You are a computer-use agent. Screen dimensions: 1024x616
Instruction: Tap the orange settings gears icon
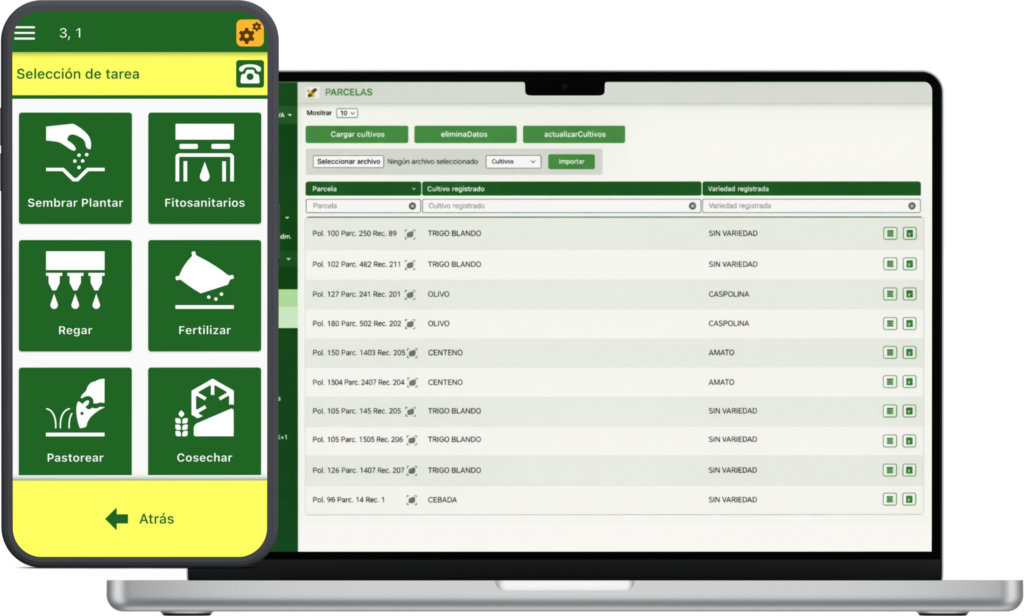pyautogui.click(x=250, y=33)
